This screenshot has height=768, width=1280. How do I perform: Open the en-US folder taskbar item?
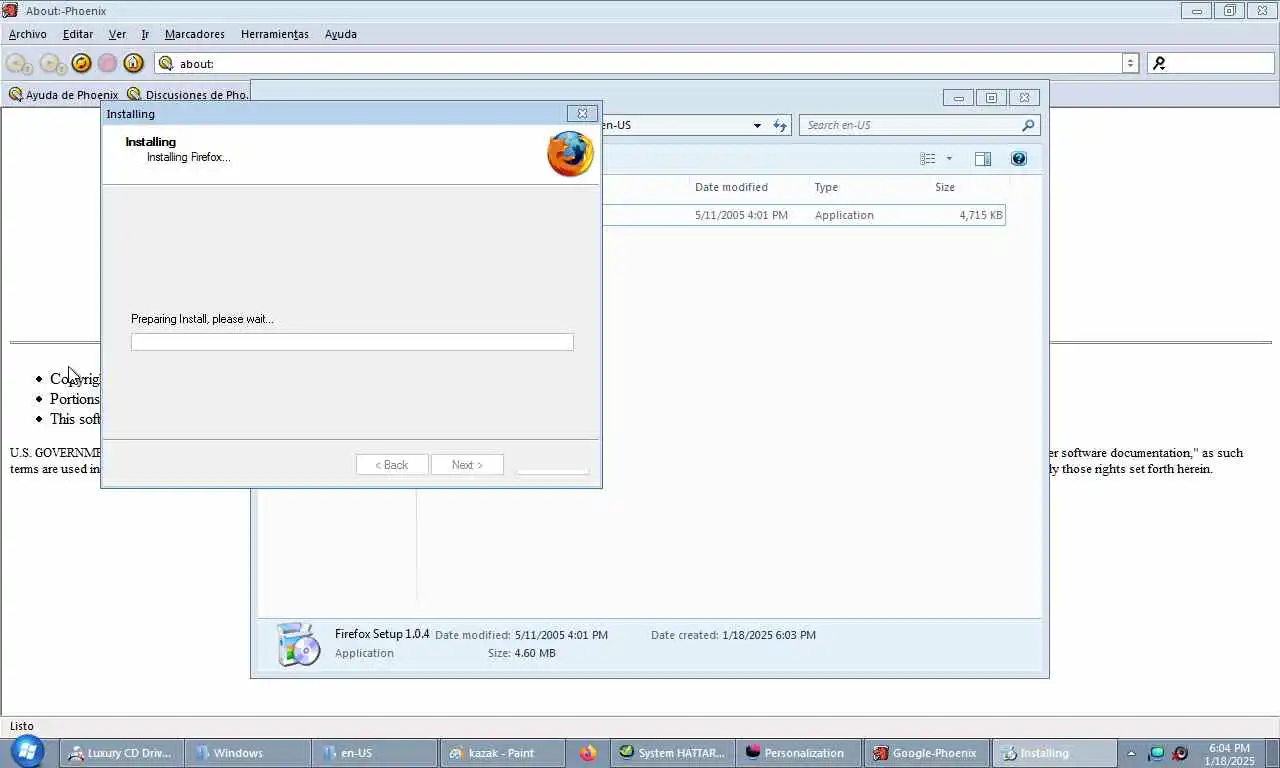pyautogui.click(x=375, y=753)
